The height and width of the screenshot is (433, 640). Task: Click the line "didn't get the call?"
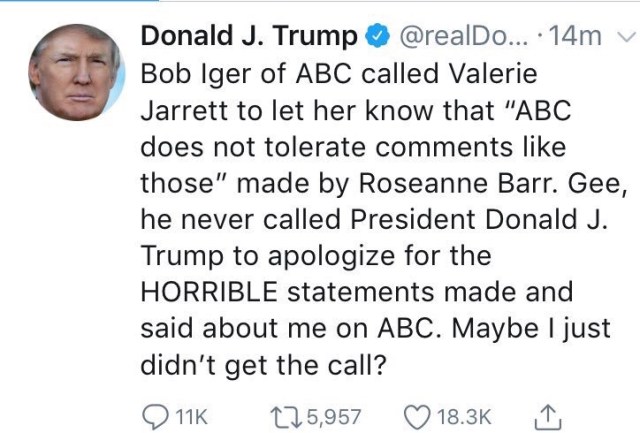point(263,364)
